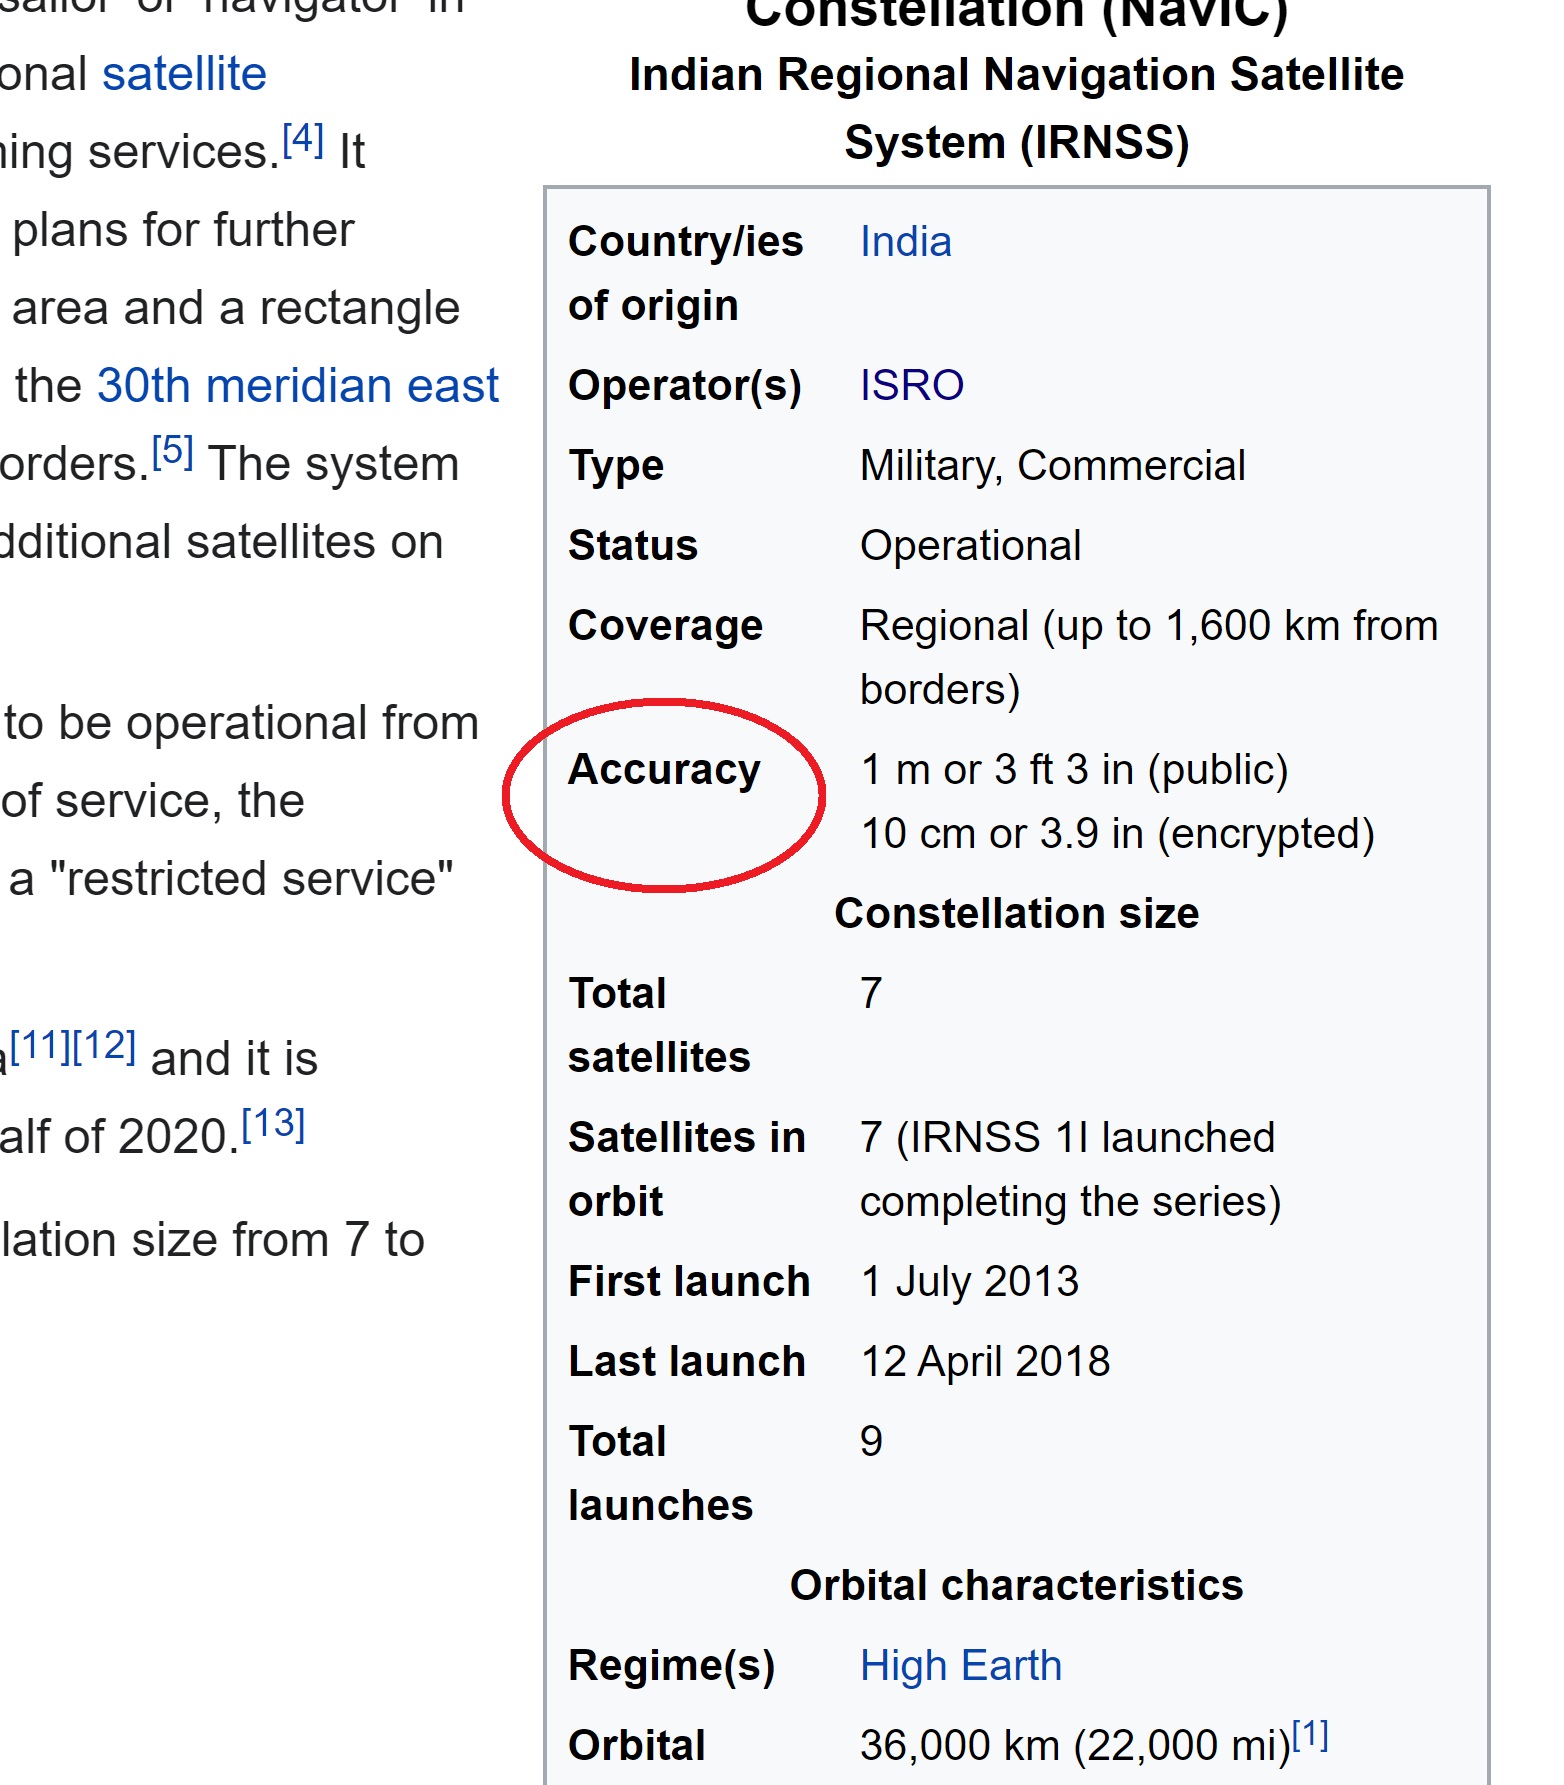Click '7 (IRNSS 1I launched' text
Viewport: 1564px width, 1785px height.
(x=1068, y=1138)
